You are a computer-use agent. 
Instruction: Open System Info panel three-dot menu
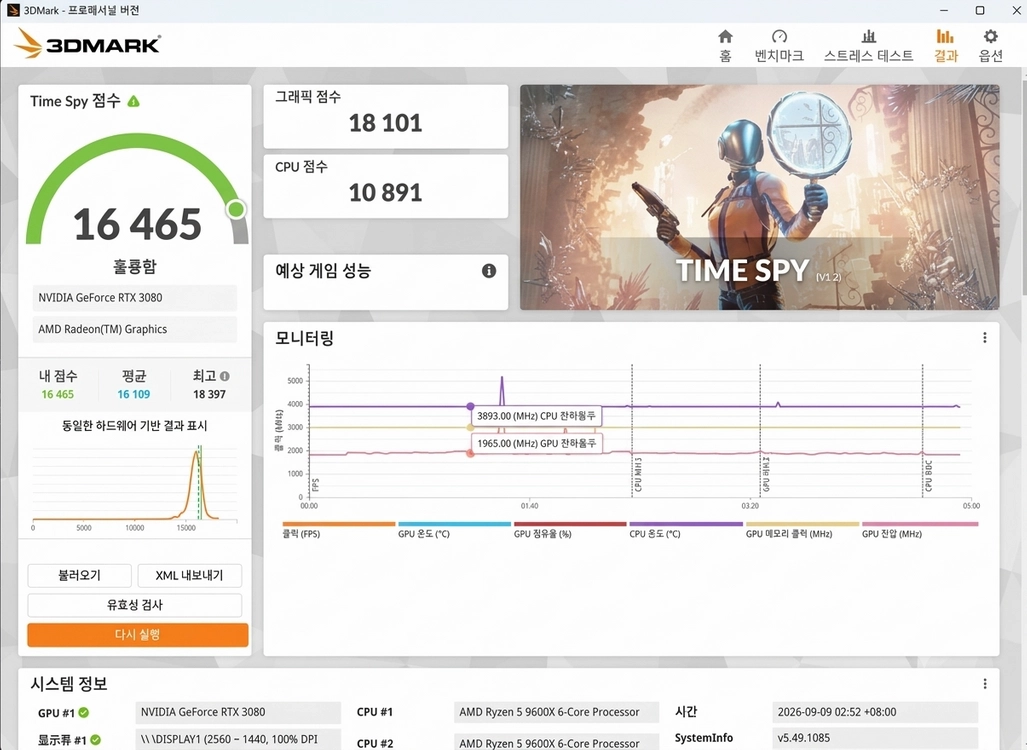tap(984, 684)
